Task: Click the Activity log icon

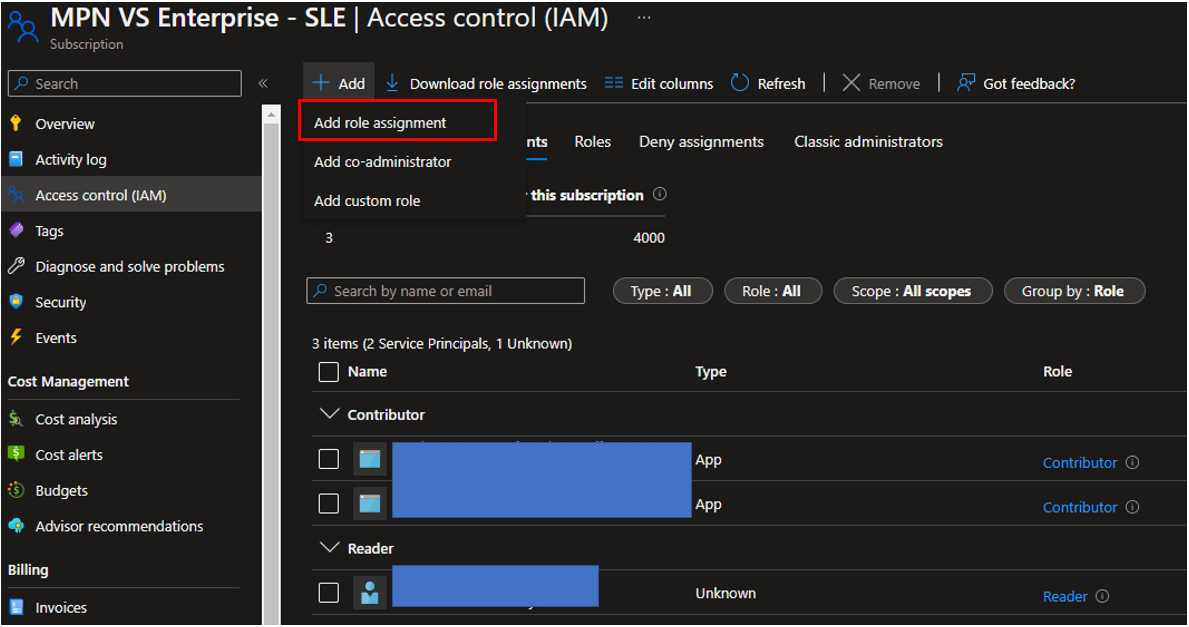Action: point(15,159)
